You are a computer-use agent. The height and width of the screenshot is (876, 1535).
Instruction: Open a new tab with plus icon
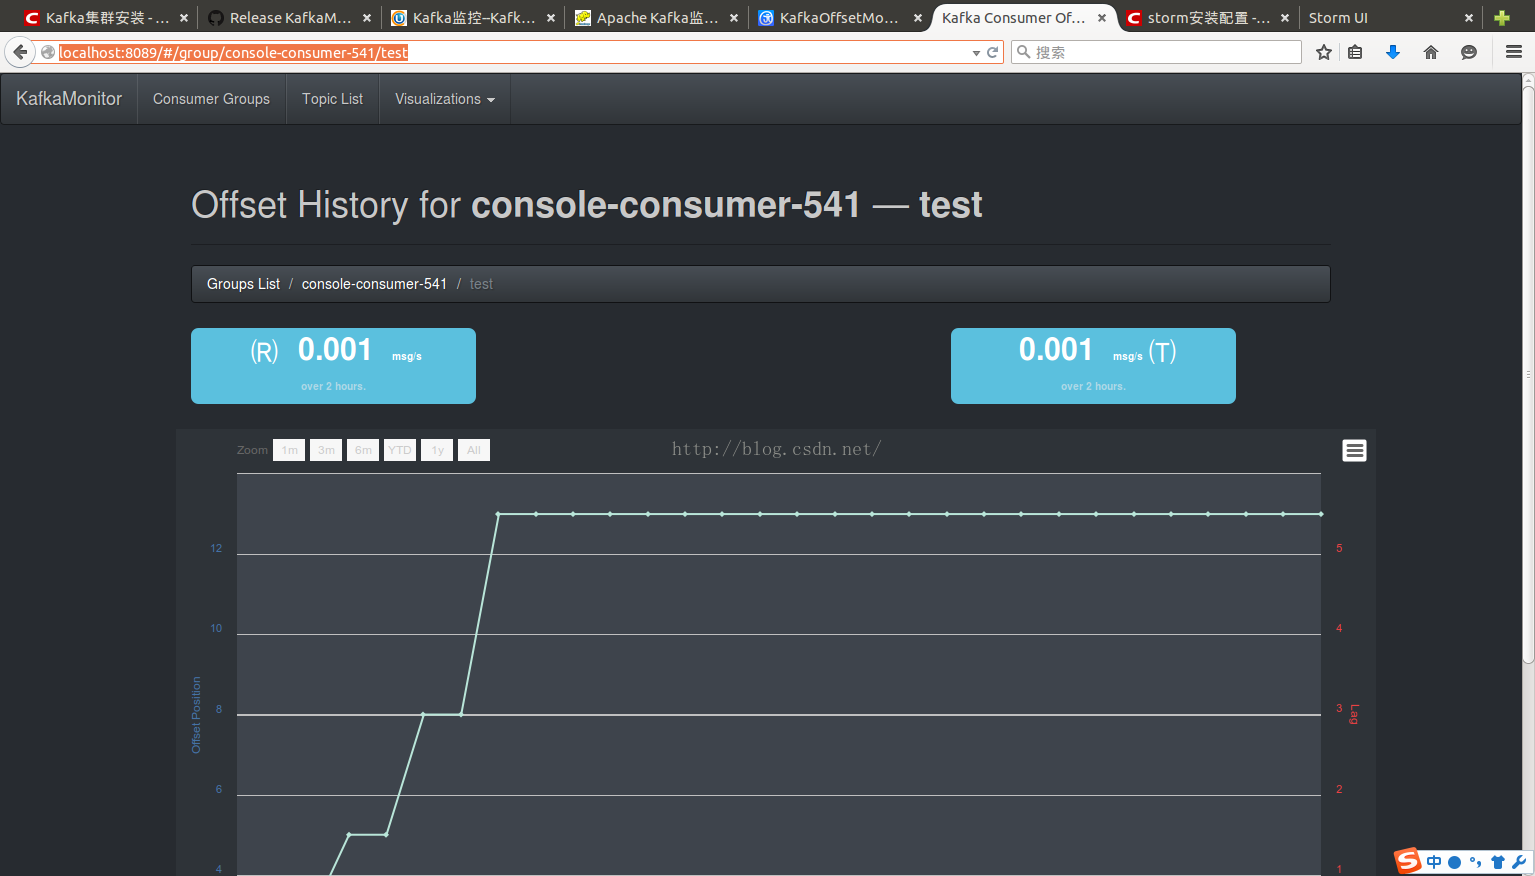[1501, 18]
